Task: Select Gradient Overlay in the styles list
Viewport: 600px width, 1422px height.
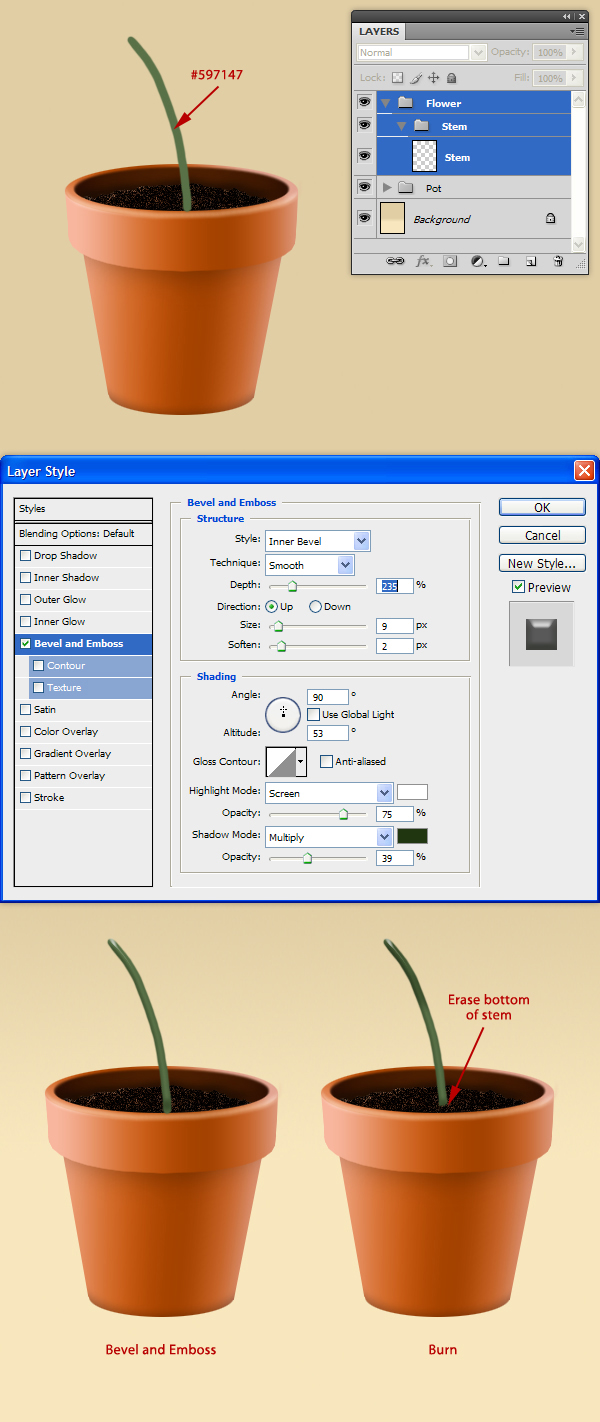Action: click(72, 754)
